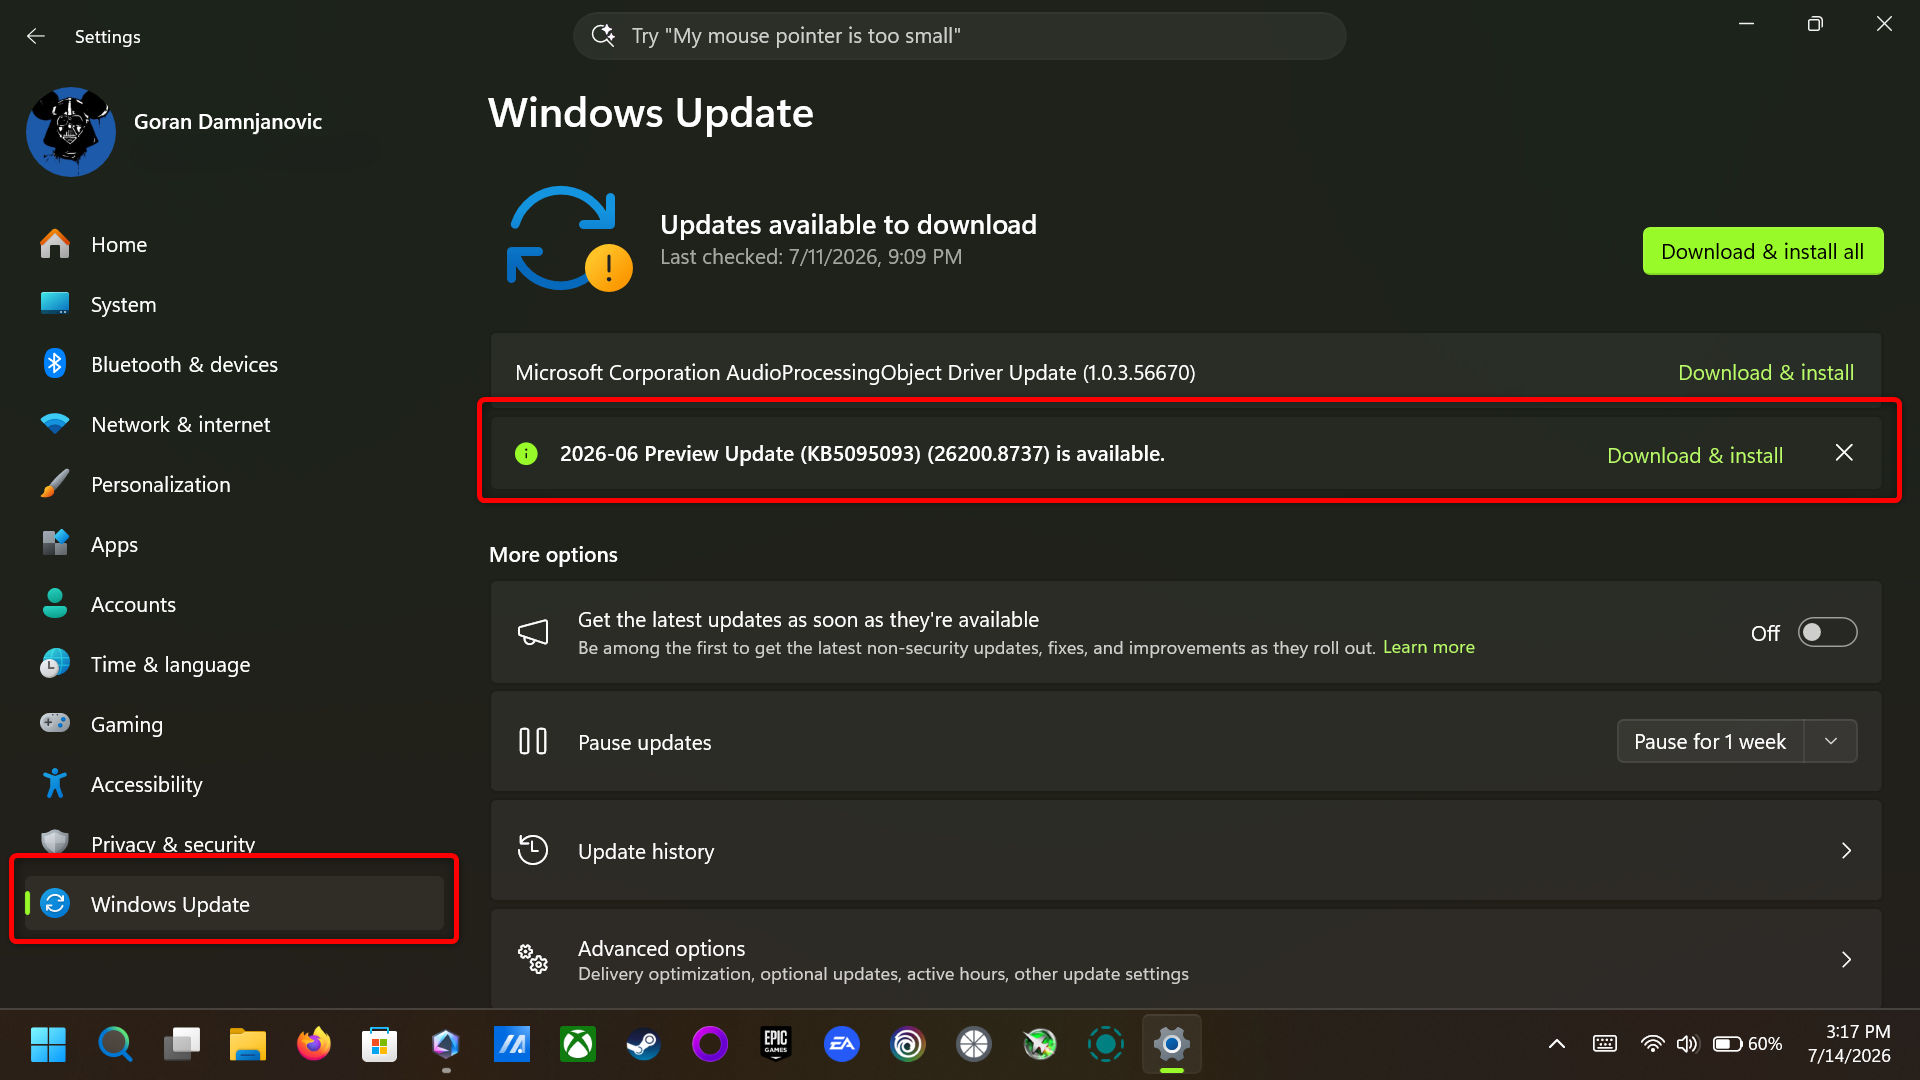This screenshot has width=1920, height=1080.
Task: Click the update status sync icon
Action: 569,239
